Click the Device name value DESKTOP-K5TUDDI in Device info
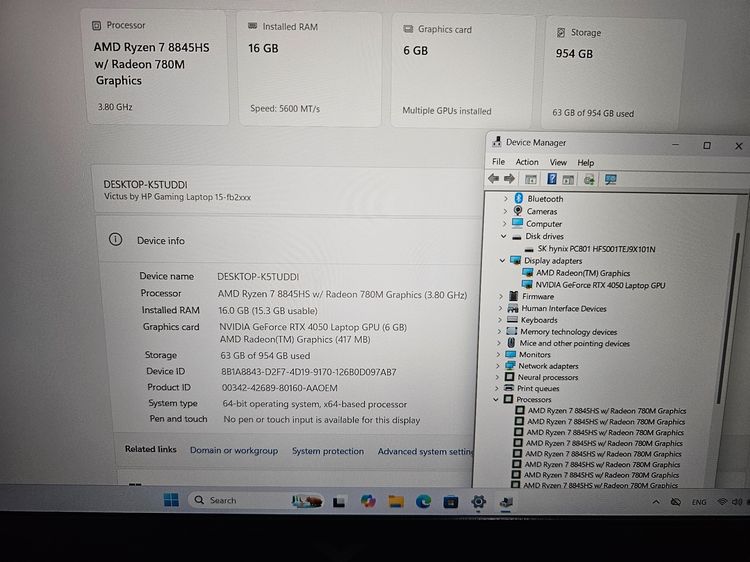This screenshot has height=562, width=750. pos(258,276)
